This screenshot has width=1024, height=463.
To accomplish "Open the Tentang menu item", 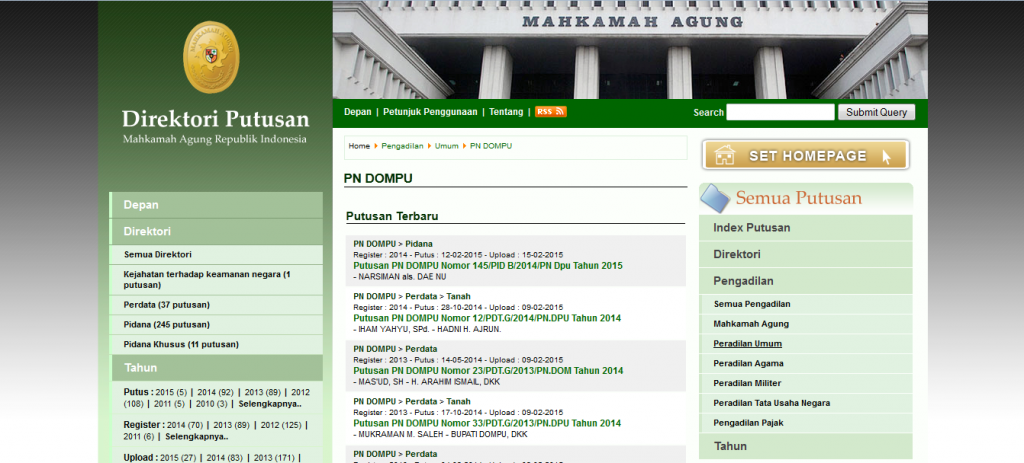I will [x=506, y=112].
